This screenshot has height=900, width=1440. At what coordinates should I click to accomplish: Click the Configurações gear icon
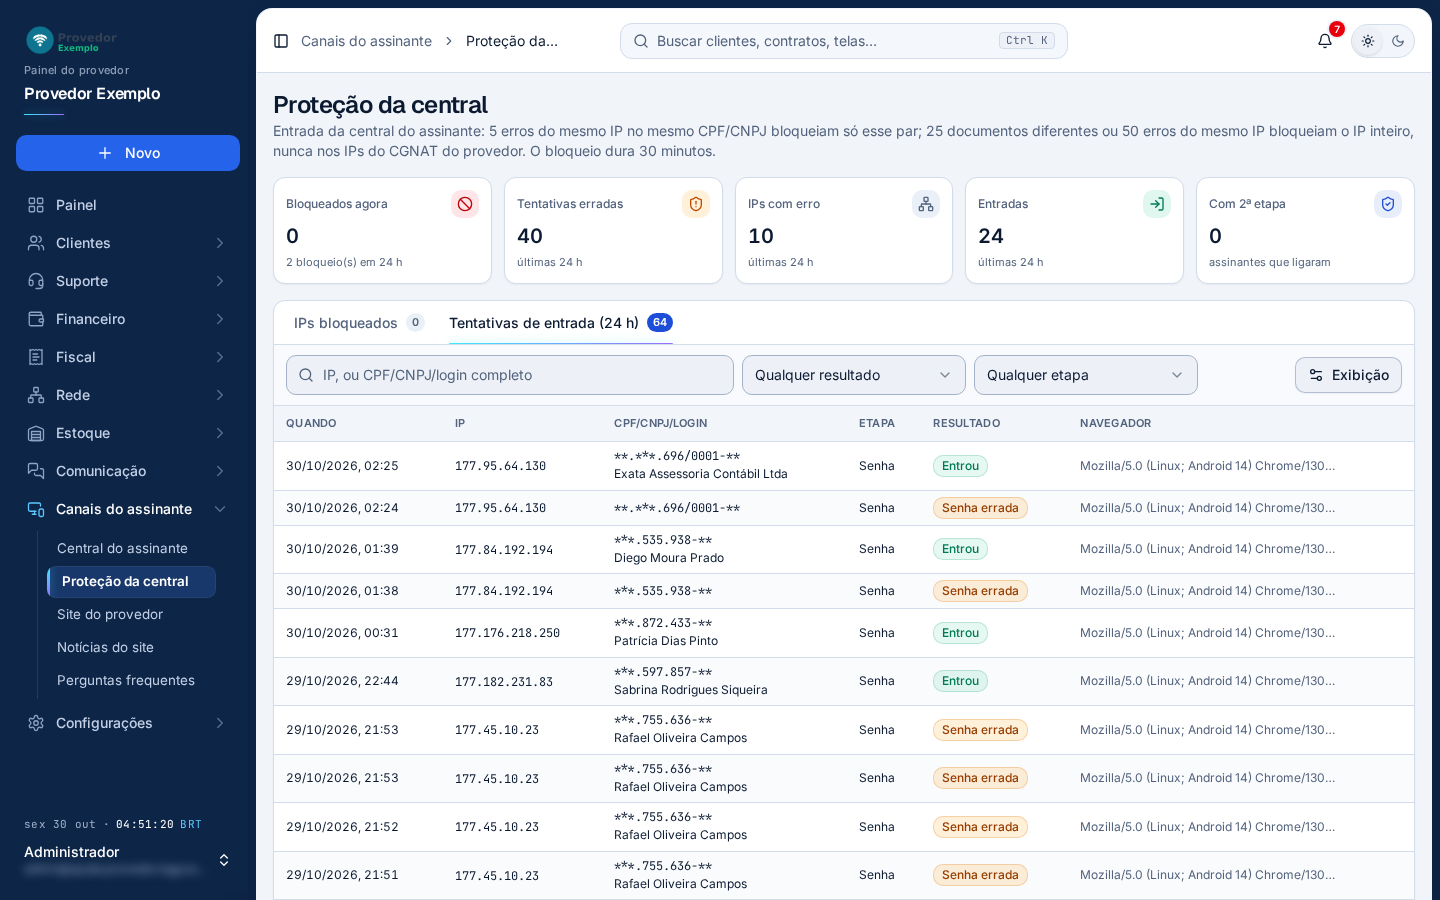(36, 723)
